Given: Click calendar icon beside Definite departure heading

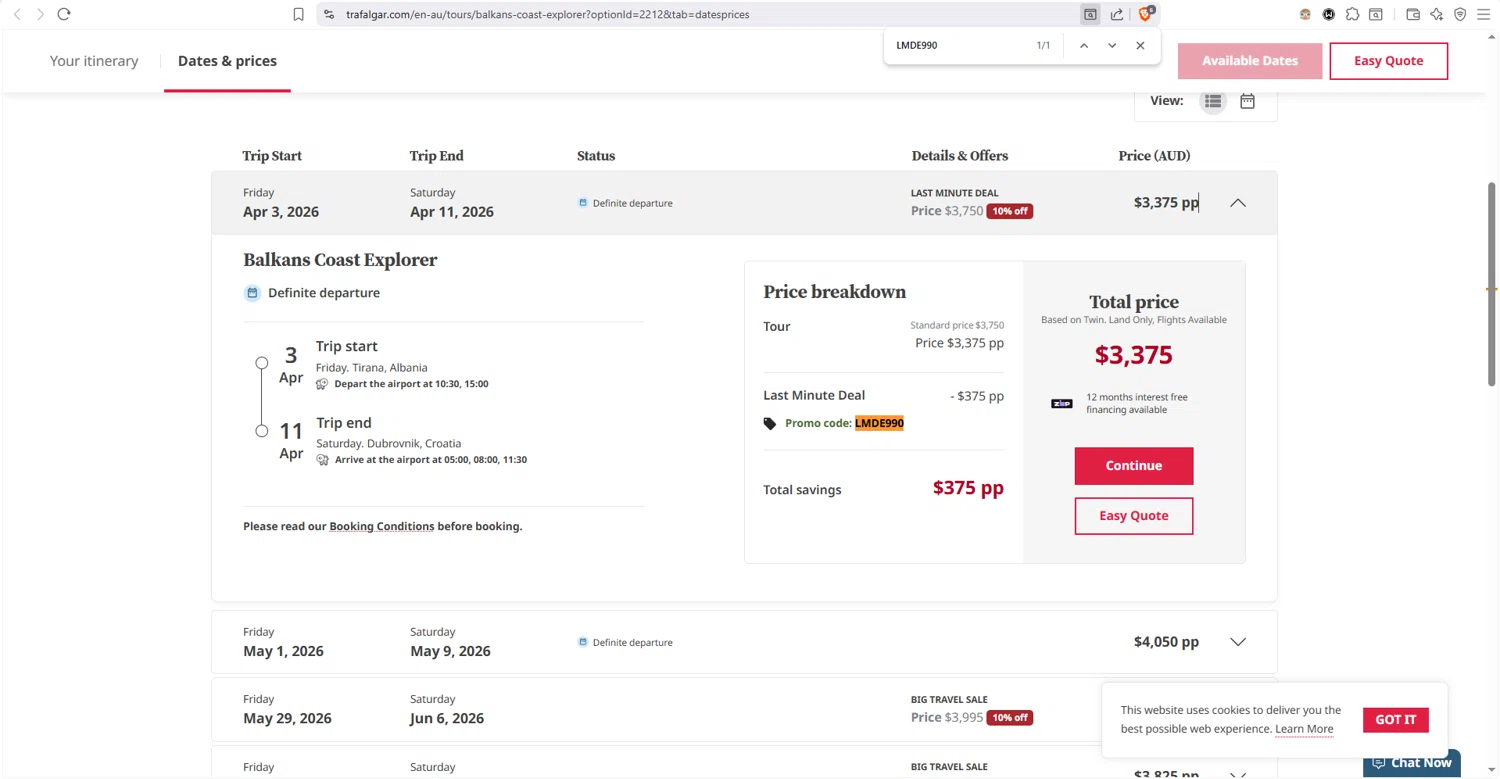Looking at the screenshot, I should 252,293.
